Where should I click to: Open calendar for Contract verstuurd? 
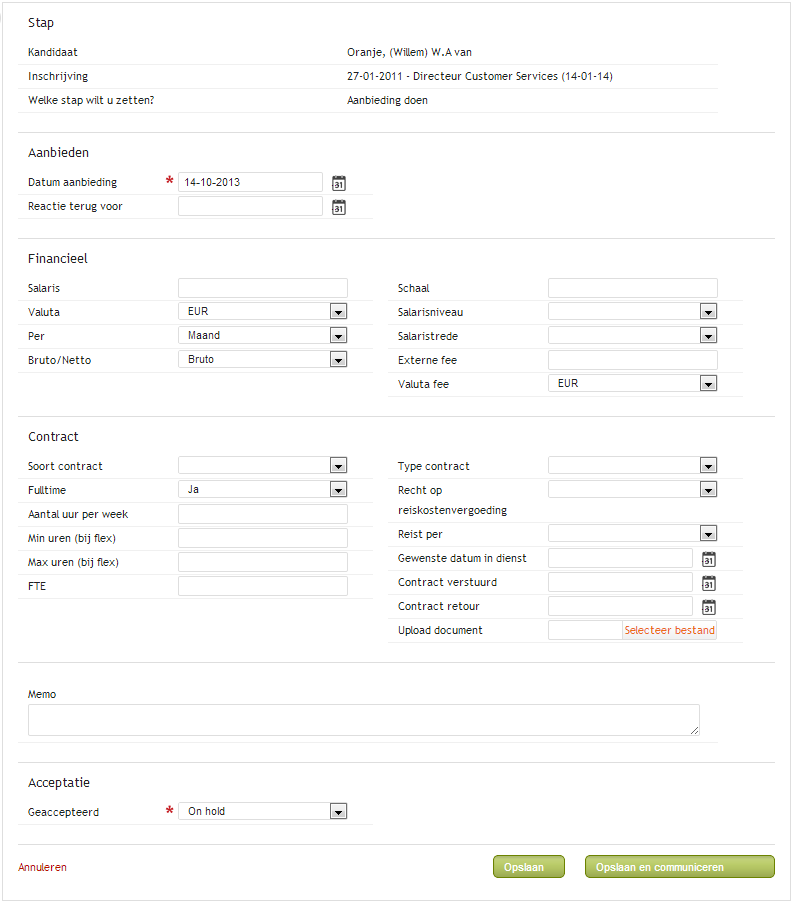708,583
